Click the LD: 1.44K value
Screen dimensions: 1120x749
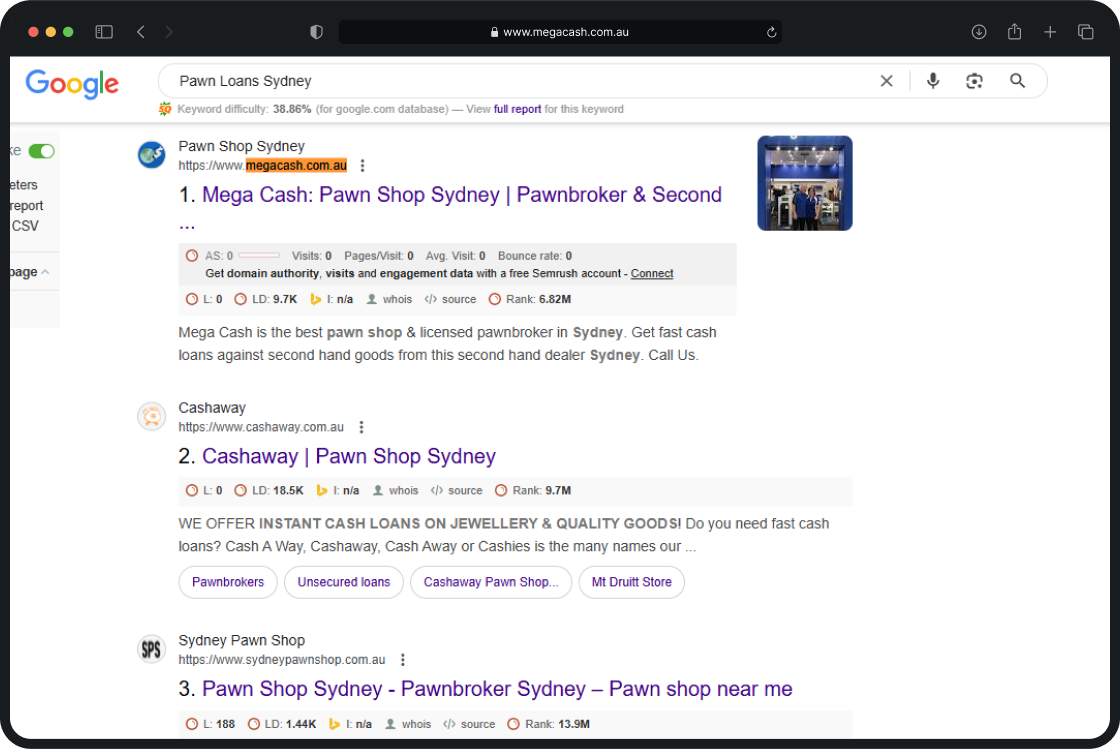(291, 724)
